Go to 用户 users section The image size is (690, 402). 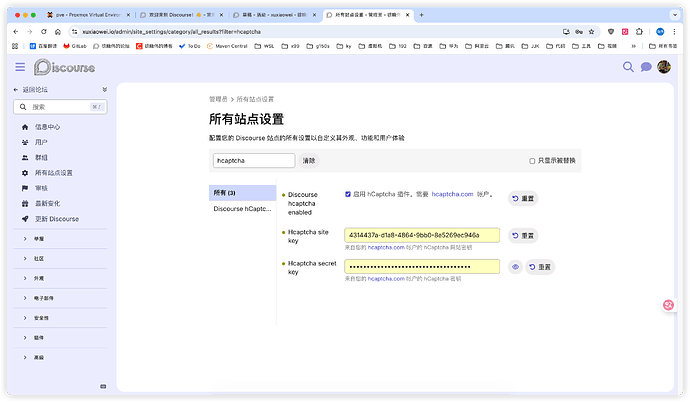[40, 142]
